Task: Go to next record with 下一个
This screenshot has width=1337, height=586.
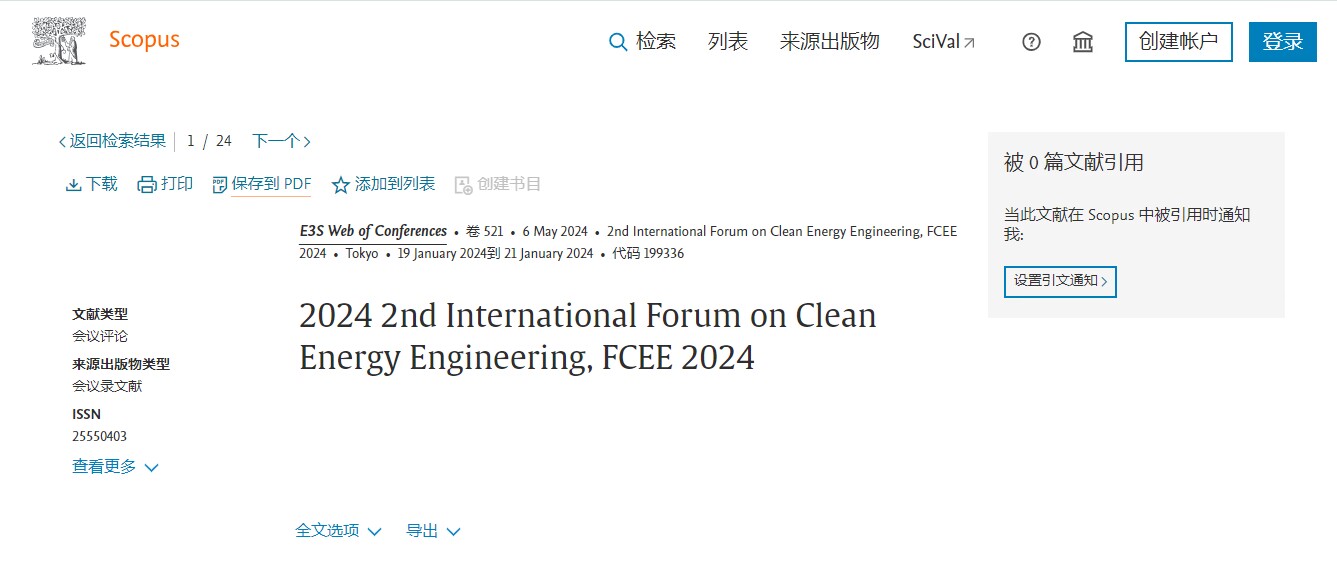Action: (281, 141)
